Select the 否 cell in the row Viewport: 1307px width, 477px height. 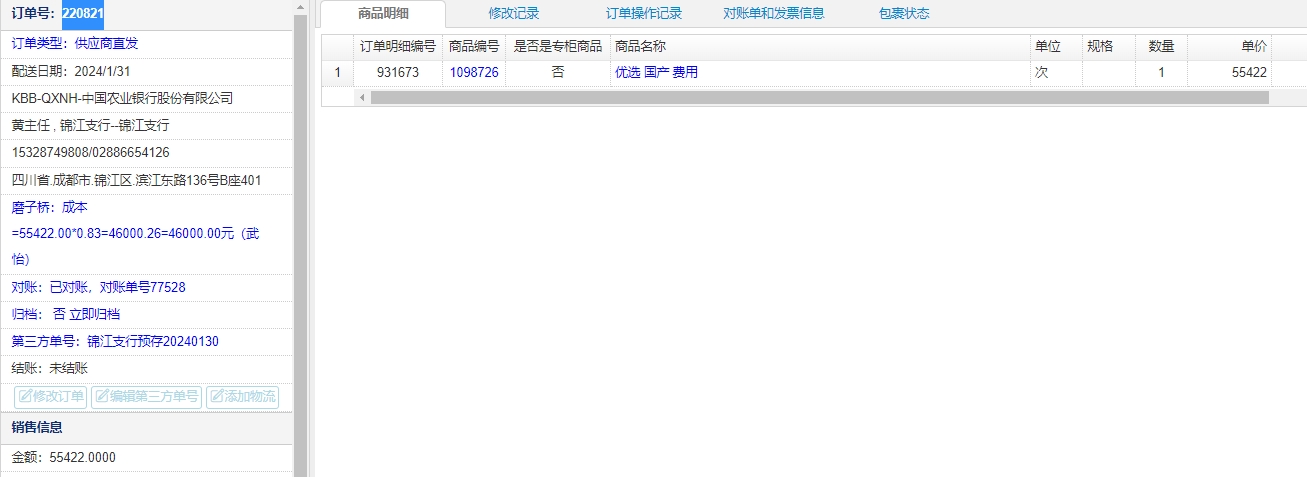click(558, 72)
